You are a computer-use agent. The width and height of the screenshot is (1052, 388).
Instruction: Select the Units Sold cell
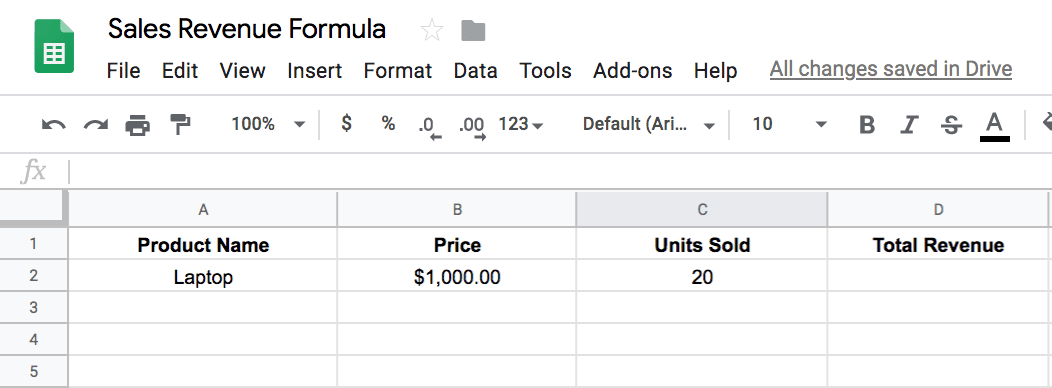pos(702,244)
